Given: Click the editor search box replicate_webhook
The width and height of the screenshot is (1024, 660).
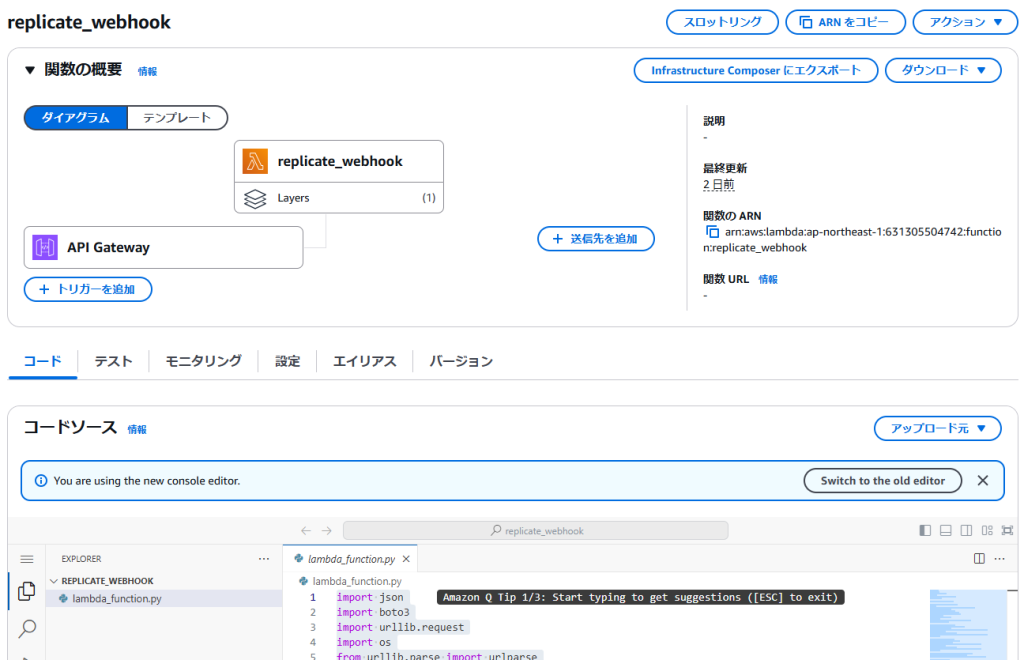Looking at the screenshot, I should coord(535,531).
